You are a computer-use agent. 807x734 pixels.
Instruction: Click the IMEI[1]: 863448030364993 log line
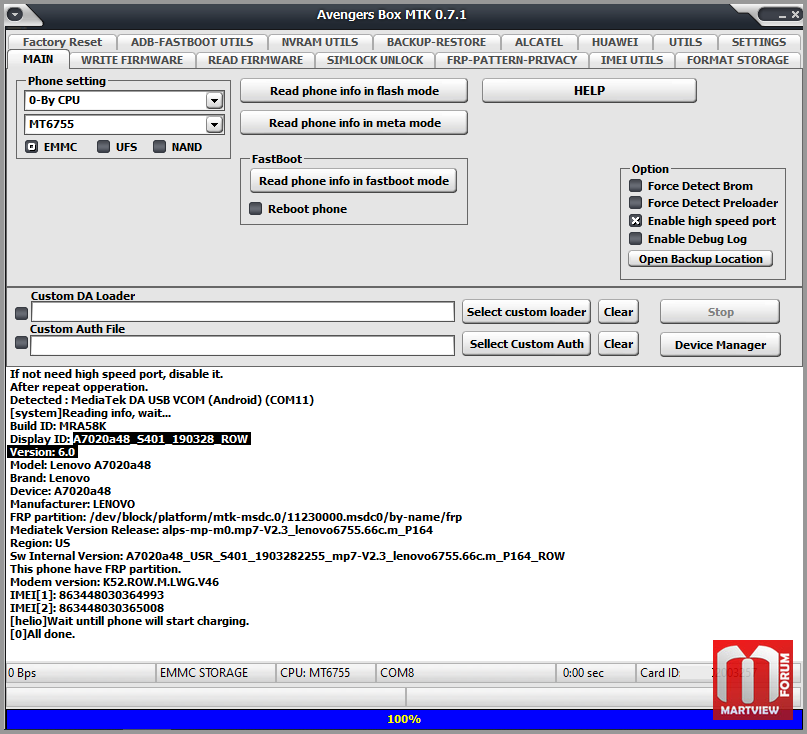tap(87, 595)
